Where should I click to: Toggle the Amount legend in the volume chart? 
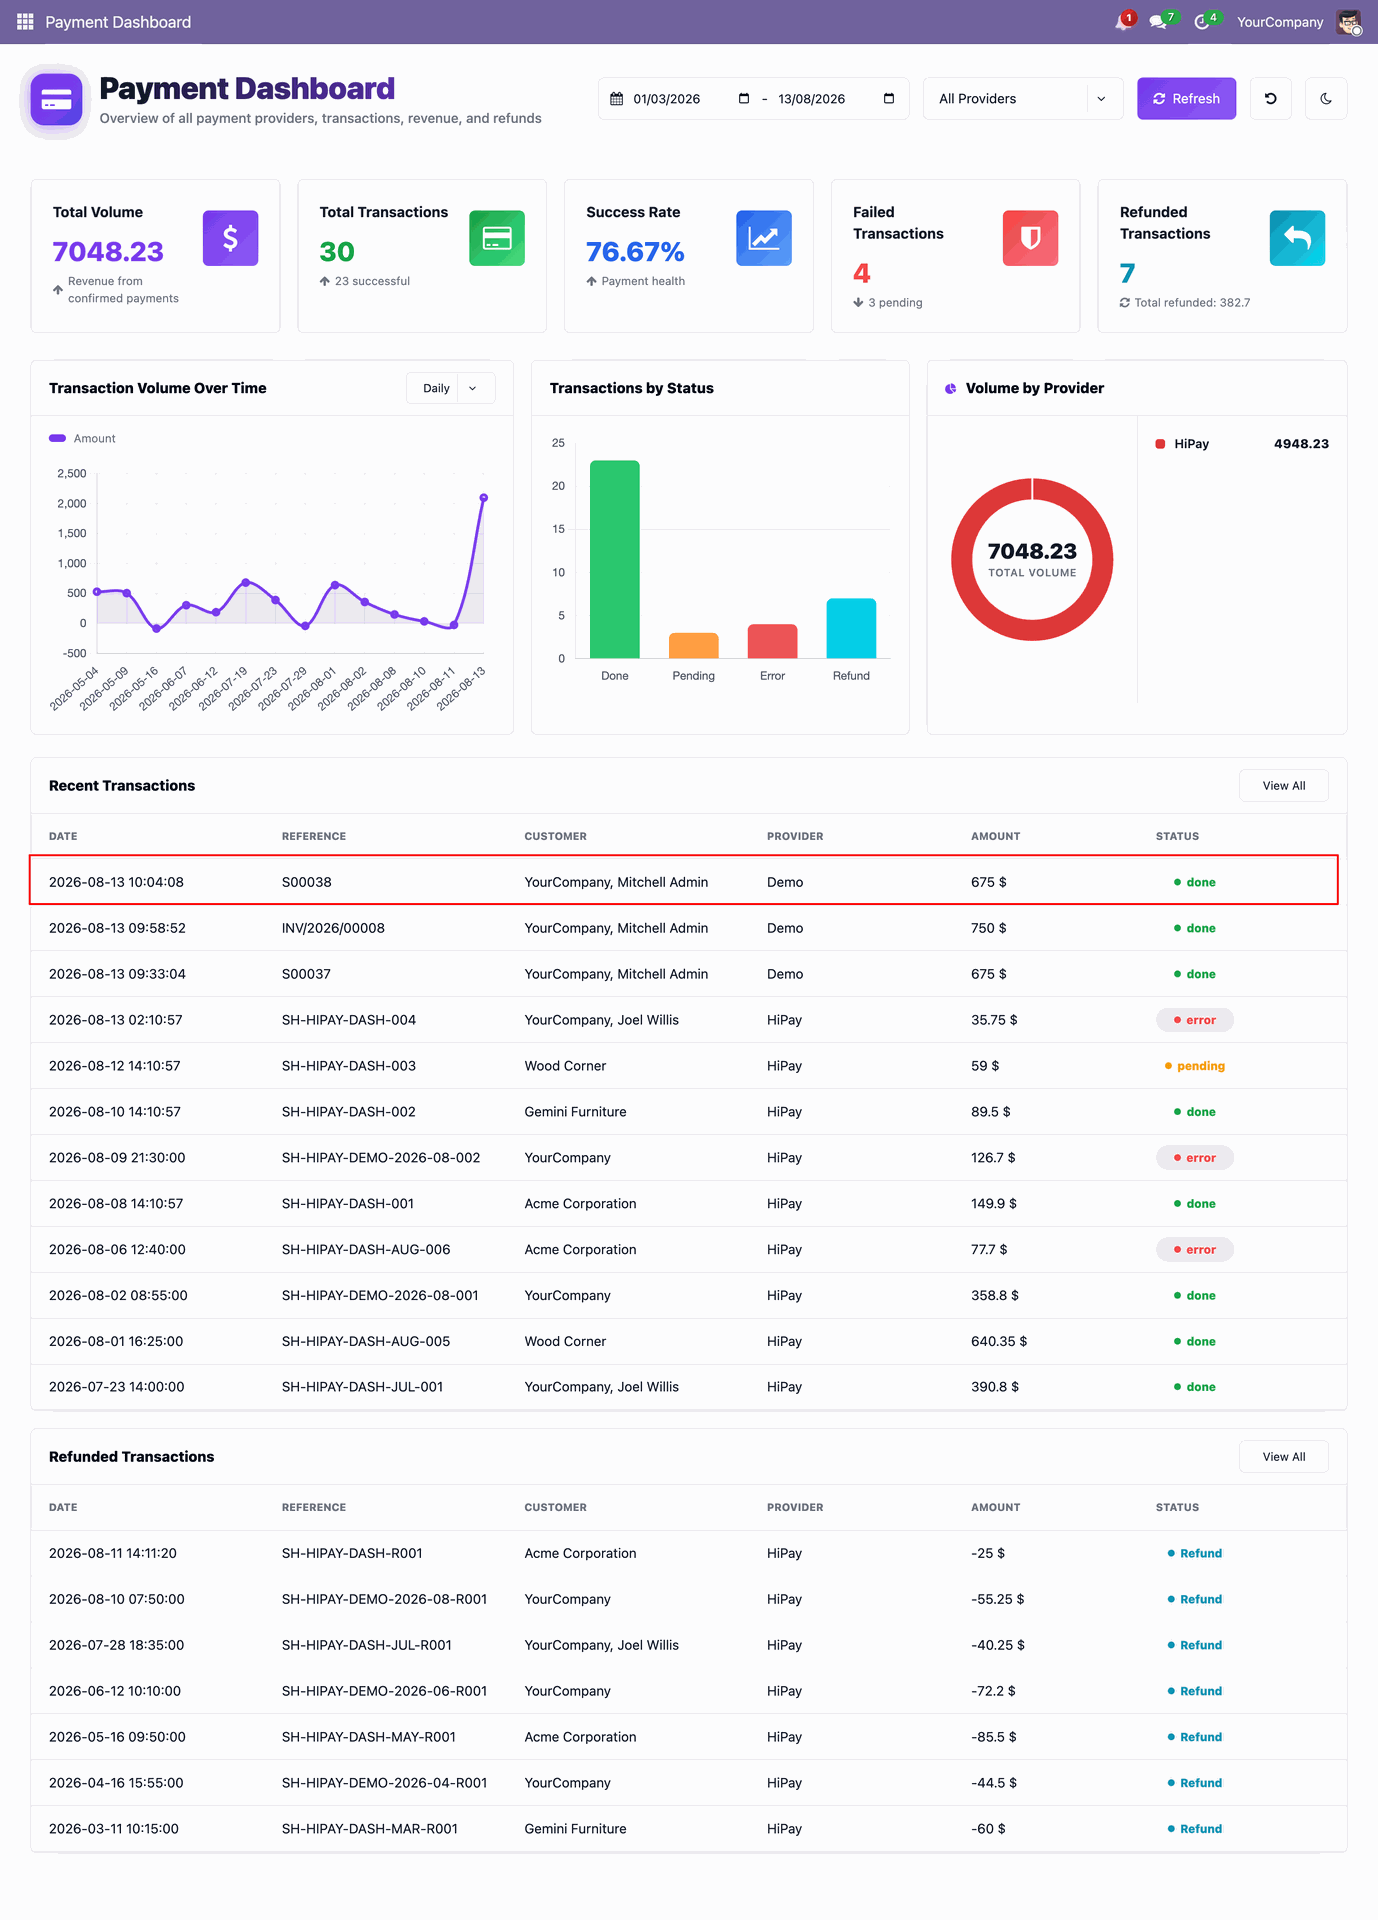(x=83, y=439)
